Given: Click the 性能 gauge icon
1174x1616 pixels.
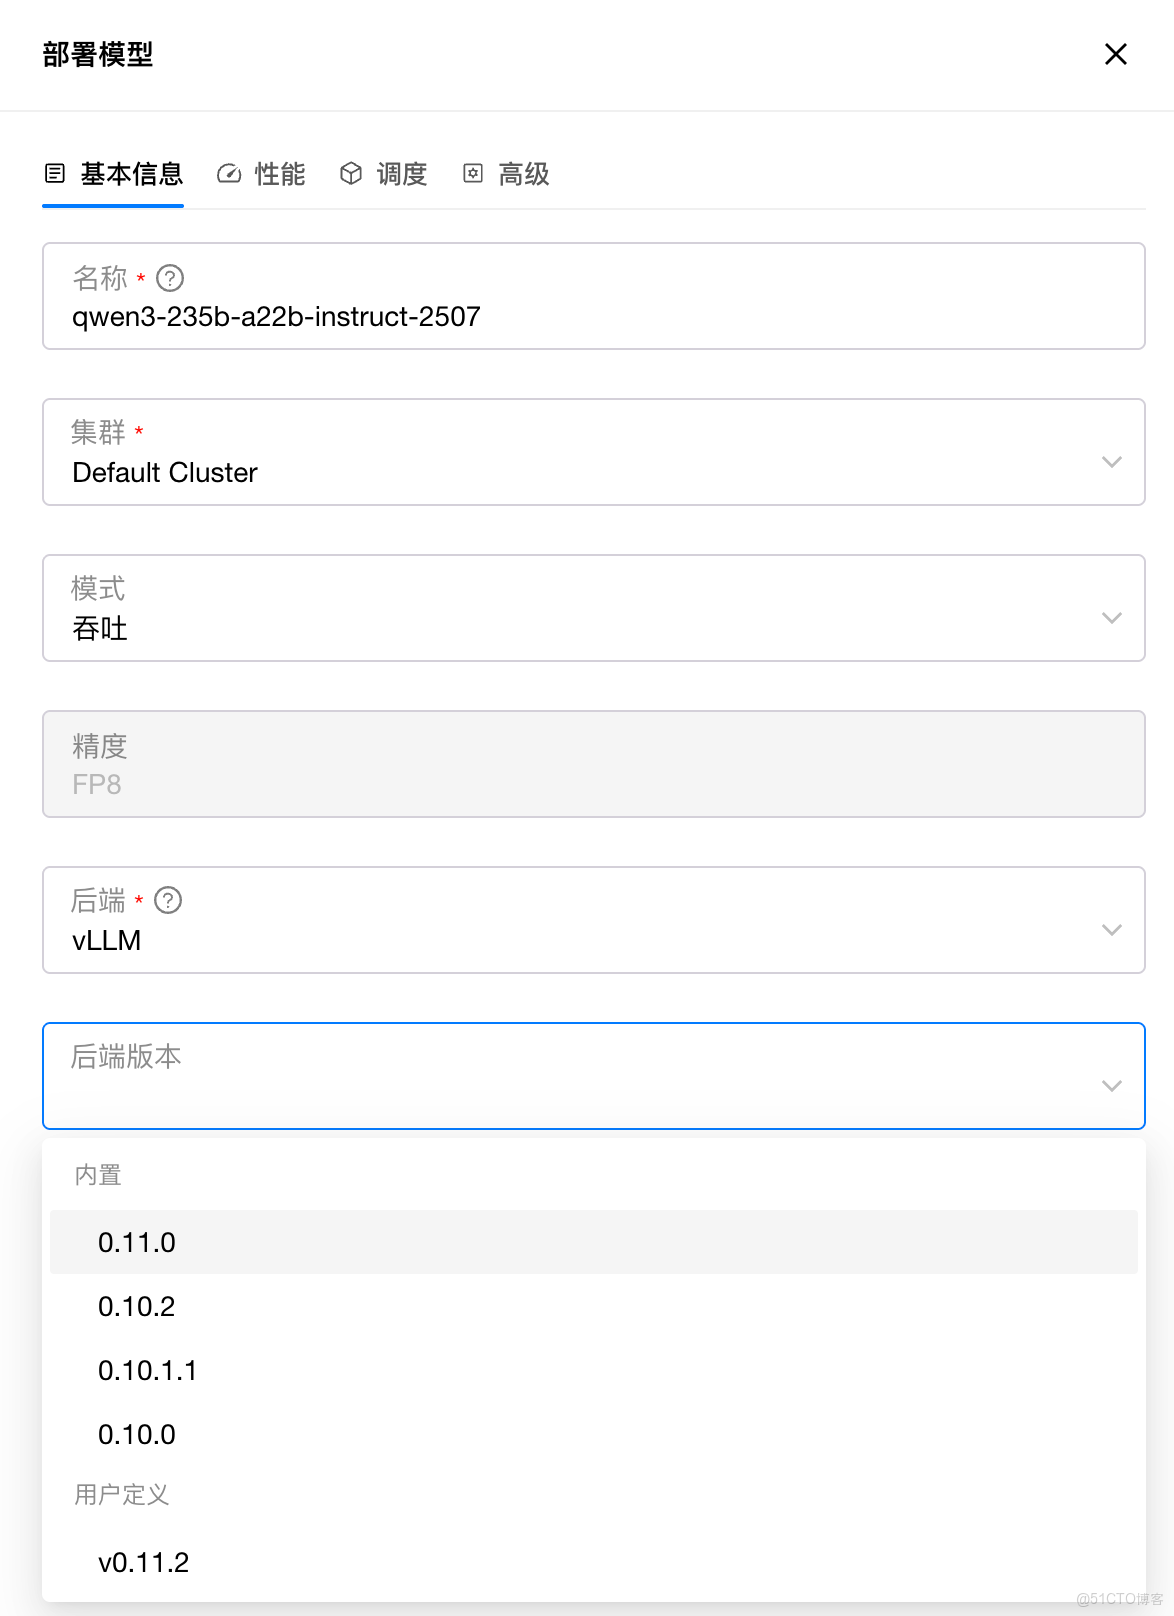Looking at the screenshot, I should (229, 174).
